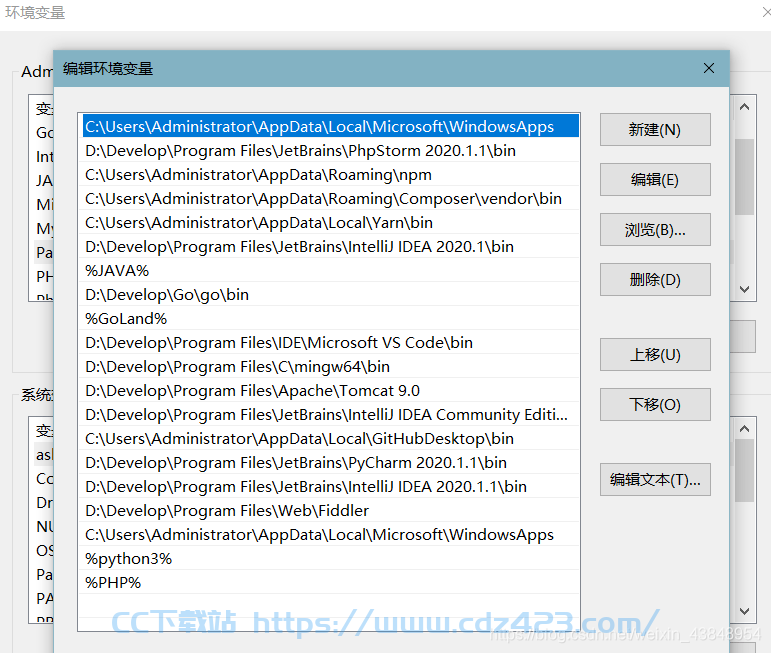The height and width of the screenshot is (653, 771).
Task: Move entry up with 上移(U)
Action: coord(655,355)
